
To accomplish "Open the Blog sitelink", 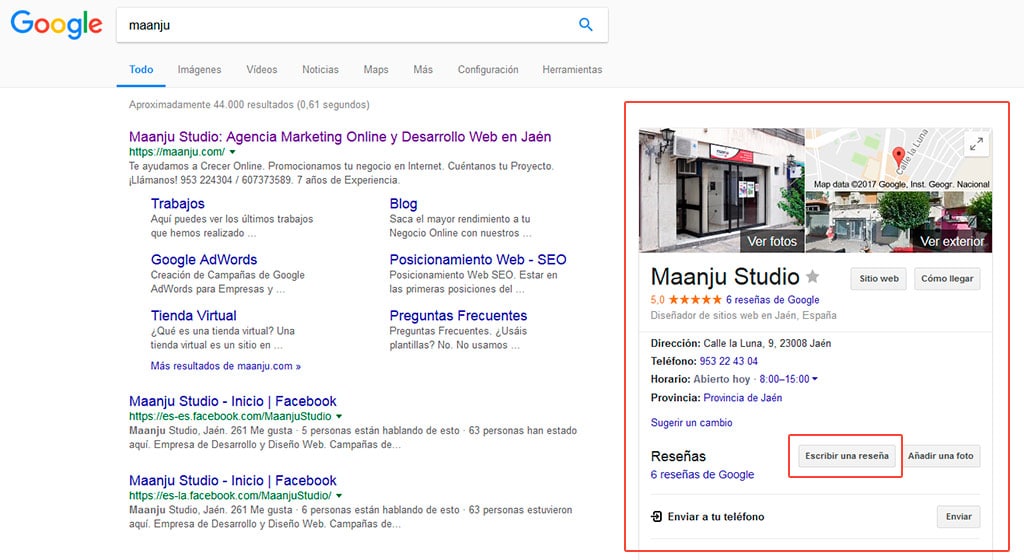I will point(404,204).
